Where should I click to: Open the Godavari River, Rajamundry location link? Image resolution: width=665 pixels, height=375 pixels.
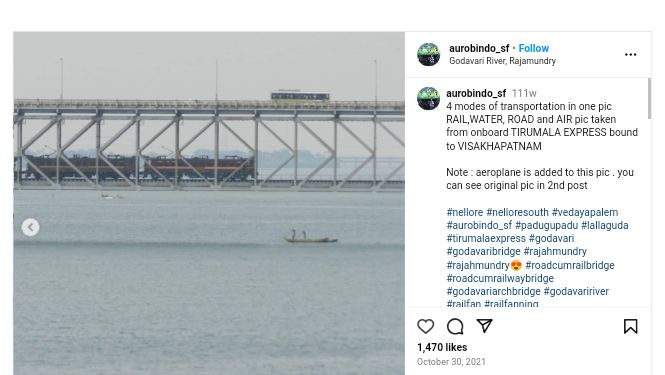503,61
